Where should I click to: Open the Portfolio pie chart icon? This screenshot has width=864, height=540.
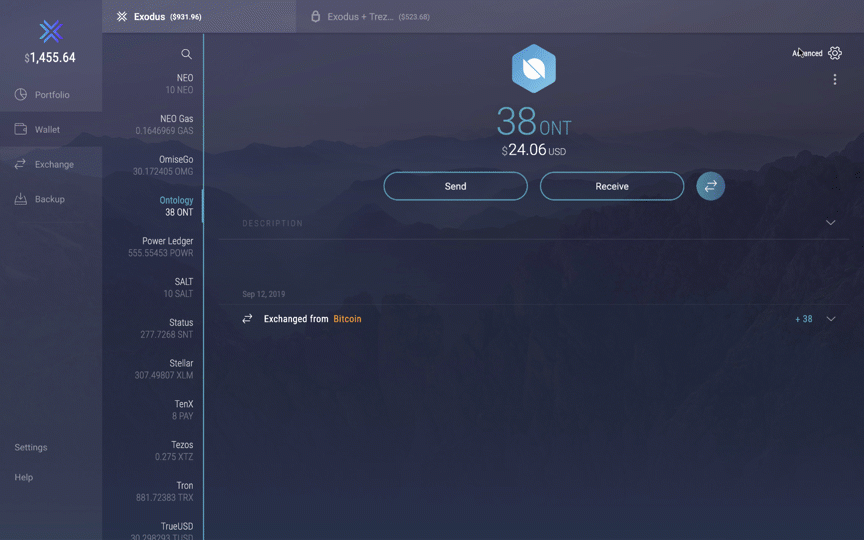pos(20,94)
